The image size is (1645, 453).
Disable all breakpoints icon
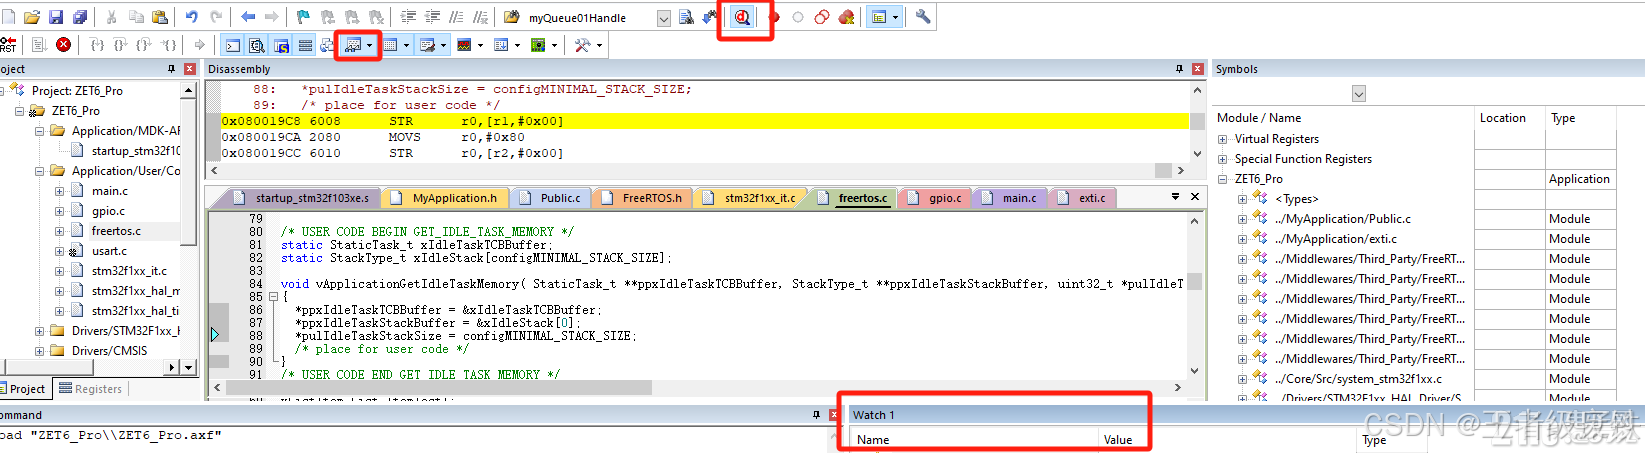[x=821, y=17]
